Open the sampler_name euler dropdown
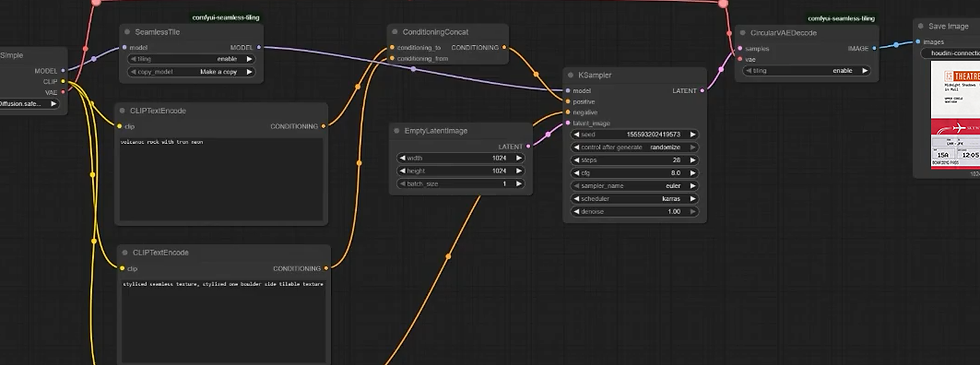Viewport: 980px width, 365px height. (x=635, y=186)
